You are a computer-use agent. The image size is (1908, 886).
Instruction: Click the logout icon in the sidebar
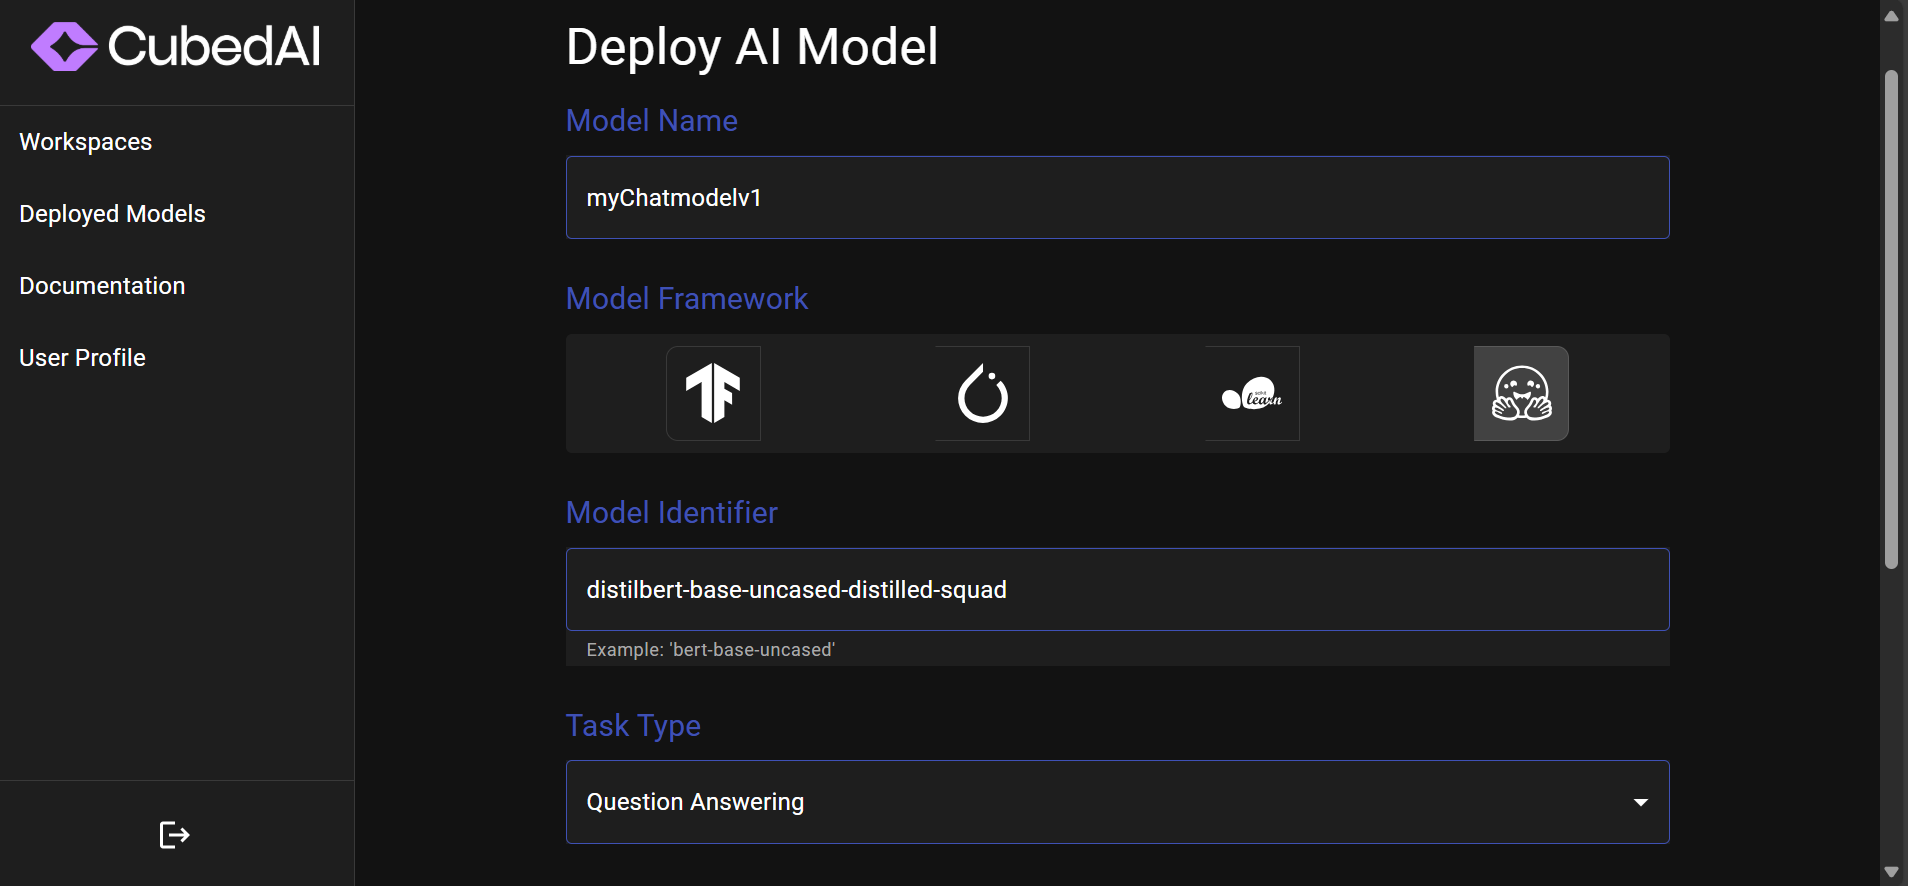(174, 834)
